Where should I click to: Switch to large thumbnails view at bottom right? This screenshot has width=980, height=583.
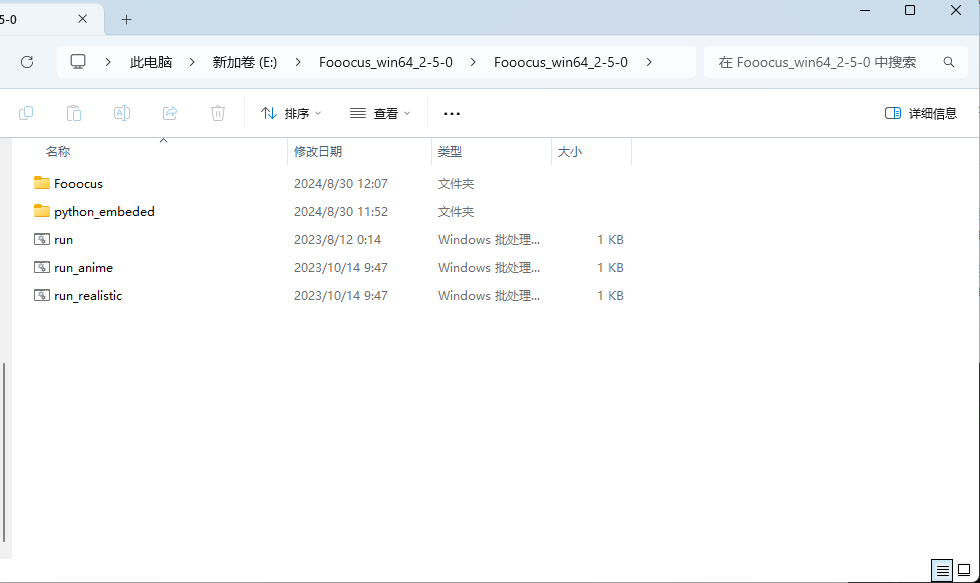965,570
